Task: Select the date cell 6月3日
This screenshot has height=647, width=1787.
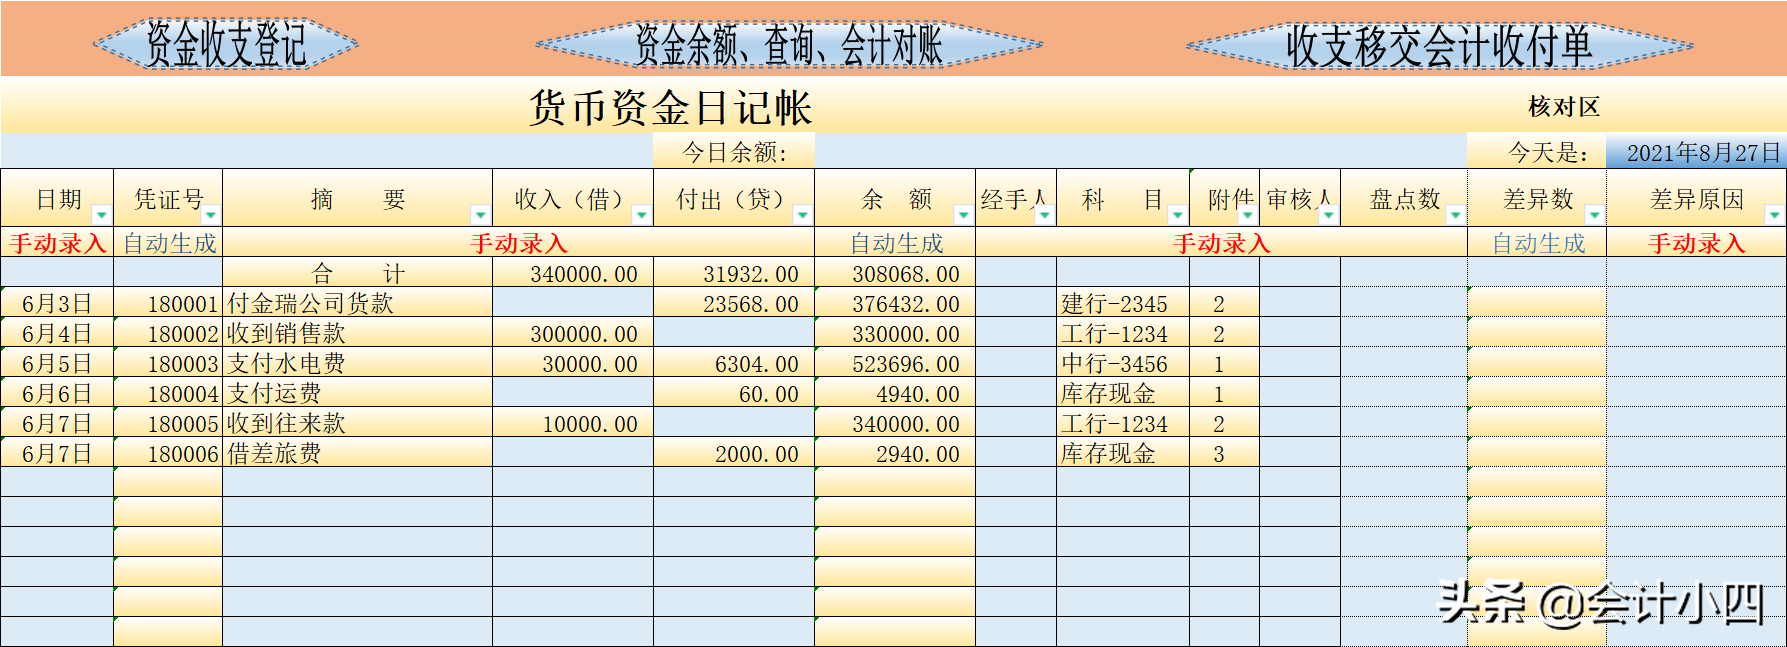Action: click(x=57, y=303)
